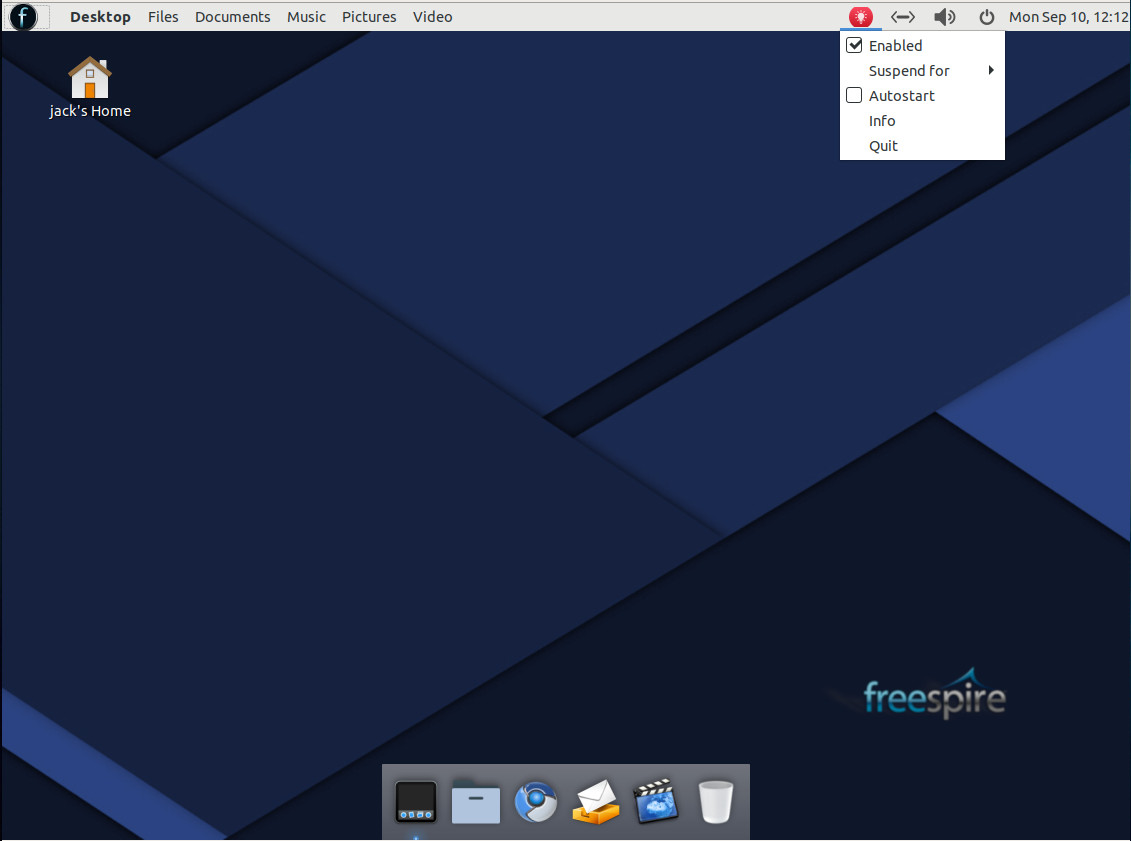Uncheck the Enabled checkbox
The height and width of the screenshot is (841, 1131).
tap(854, 45)
